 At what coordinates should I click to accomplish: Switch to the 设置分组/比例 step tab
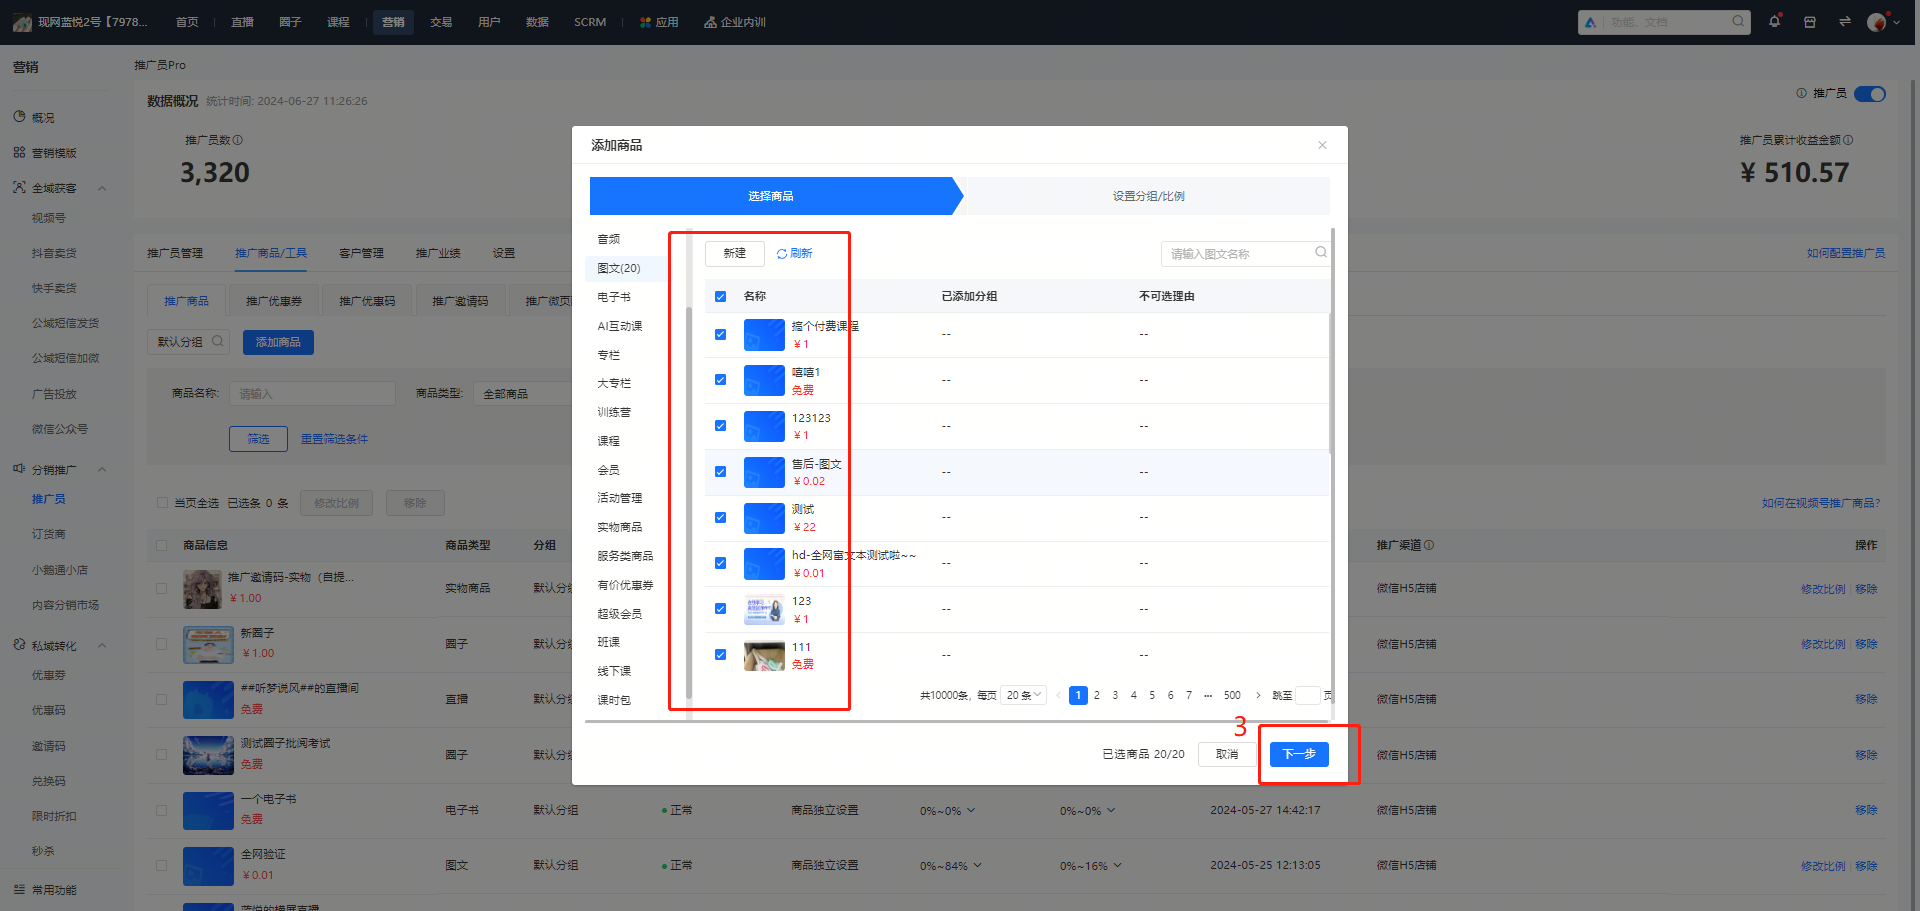pos(1148,196)
